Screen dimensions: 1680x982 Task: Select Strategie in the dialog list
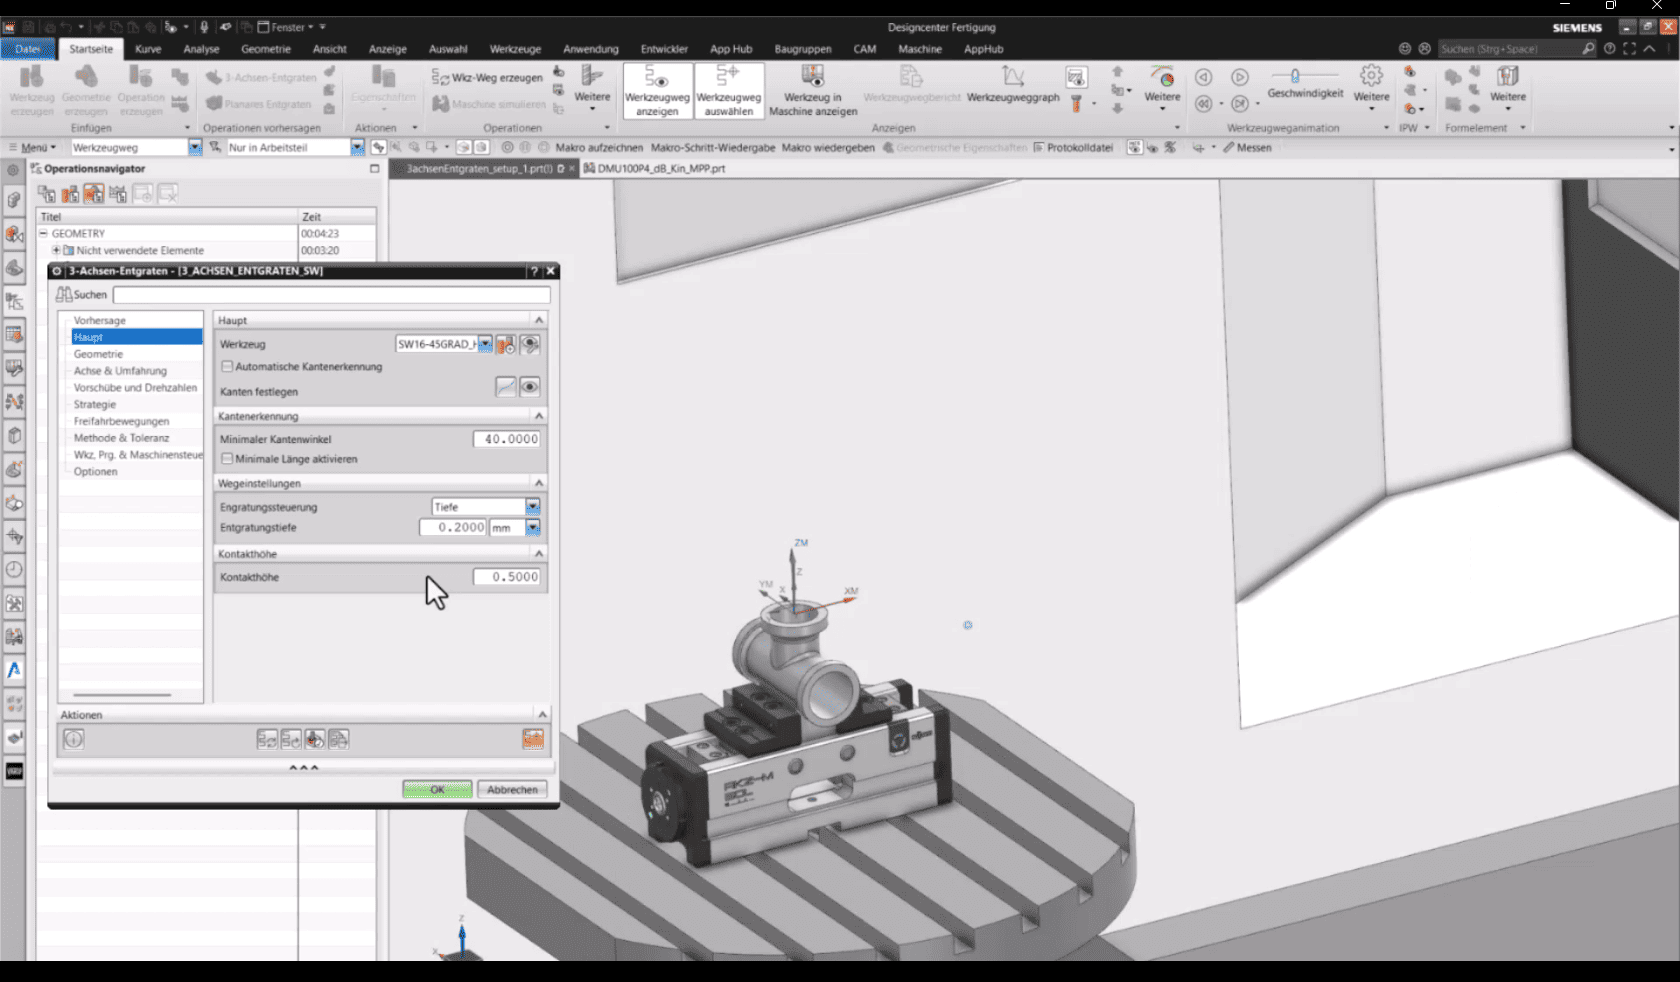(95, 405)
